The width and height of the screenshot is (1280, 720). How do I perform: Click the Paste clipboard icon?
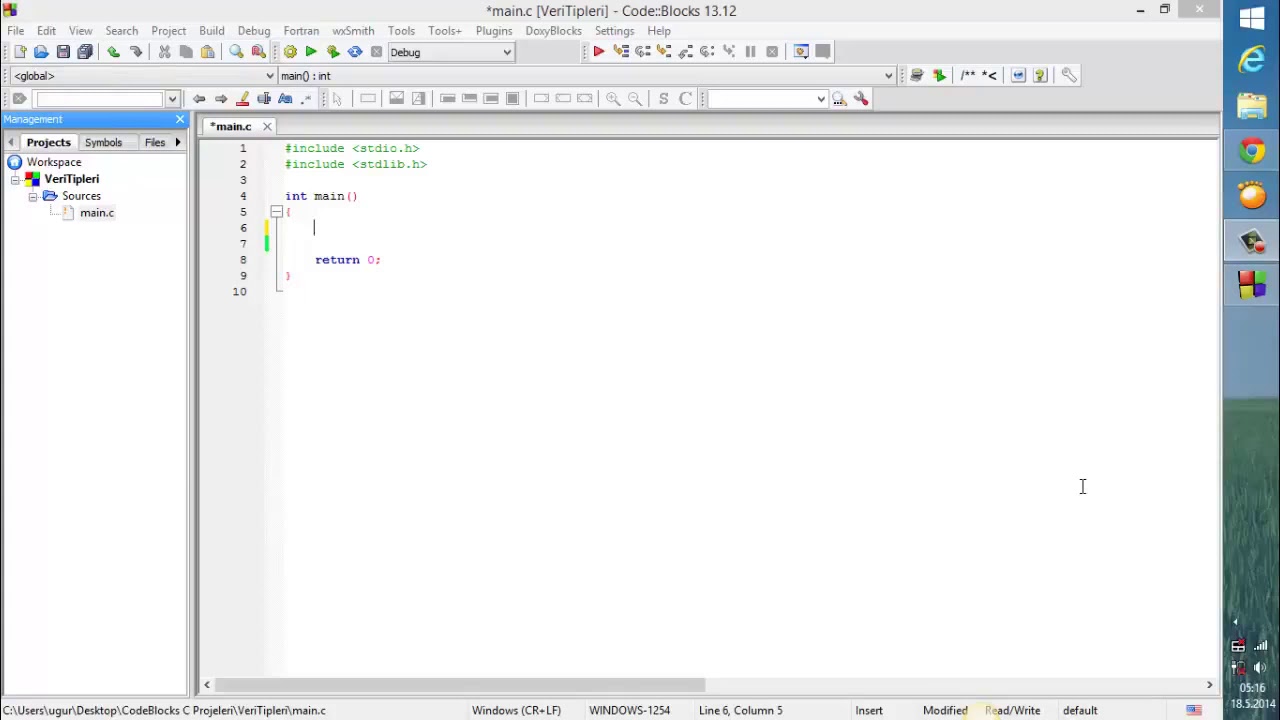(x=208, y=52)
